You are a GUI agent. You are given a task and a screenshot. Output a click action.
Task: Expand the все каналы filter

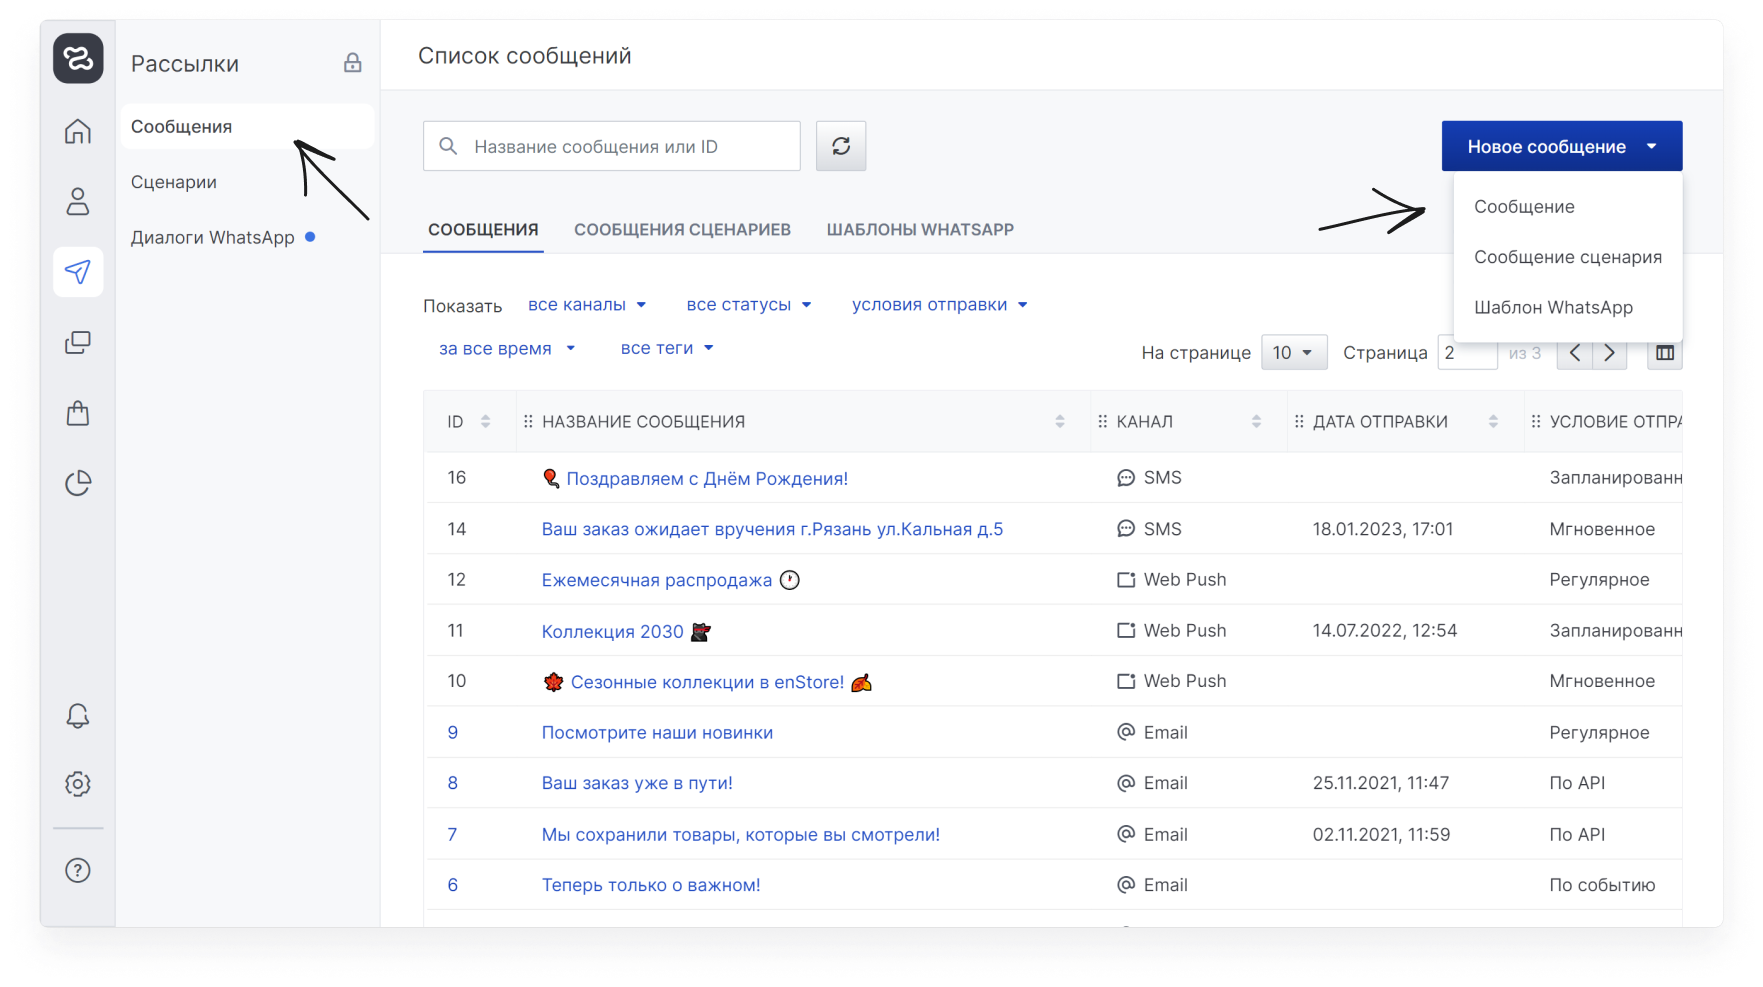click(587, 305)
